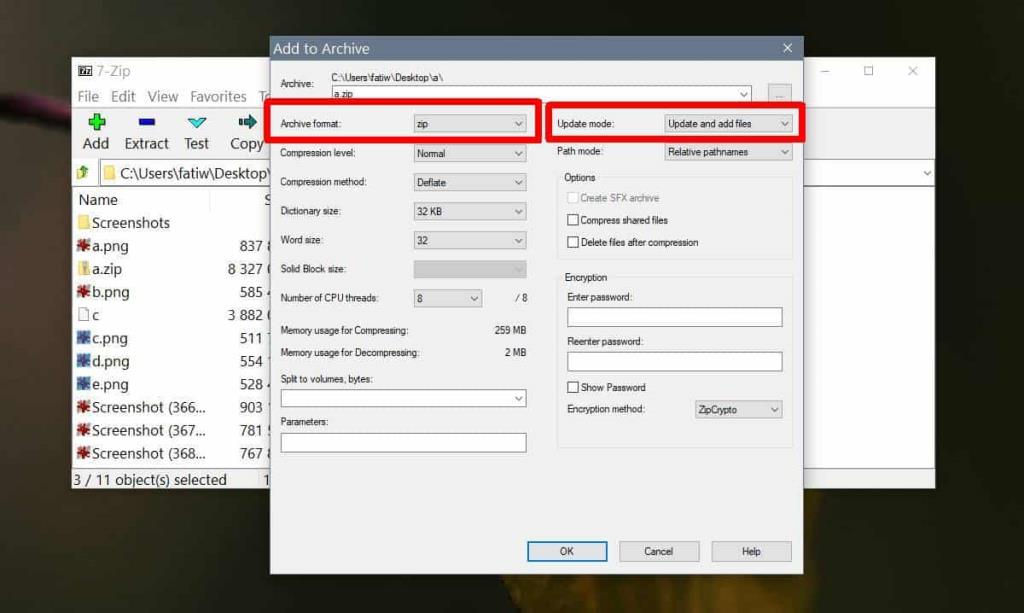Click inside the Enter password field
This screenshot has height=613, width=1024.
coord(673,316)
